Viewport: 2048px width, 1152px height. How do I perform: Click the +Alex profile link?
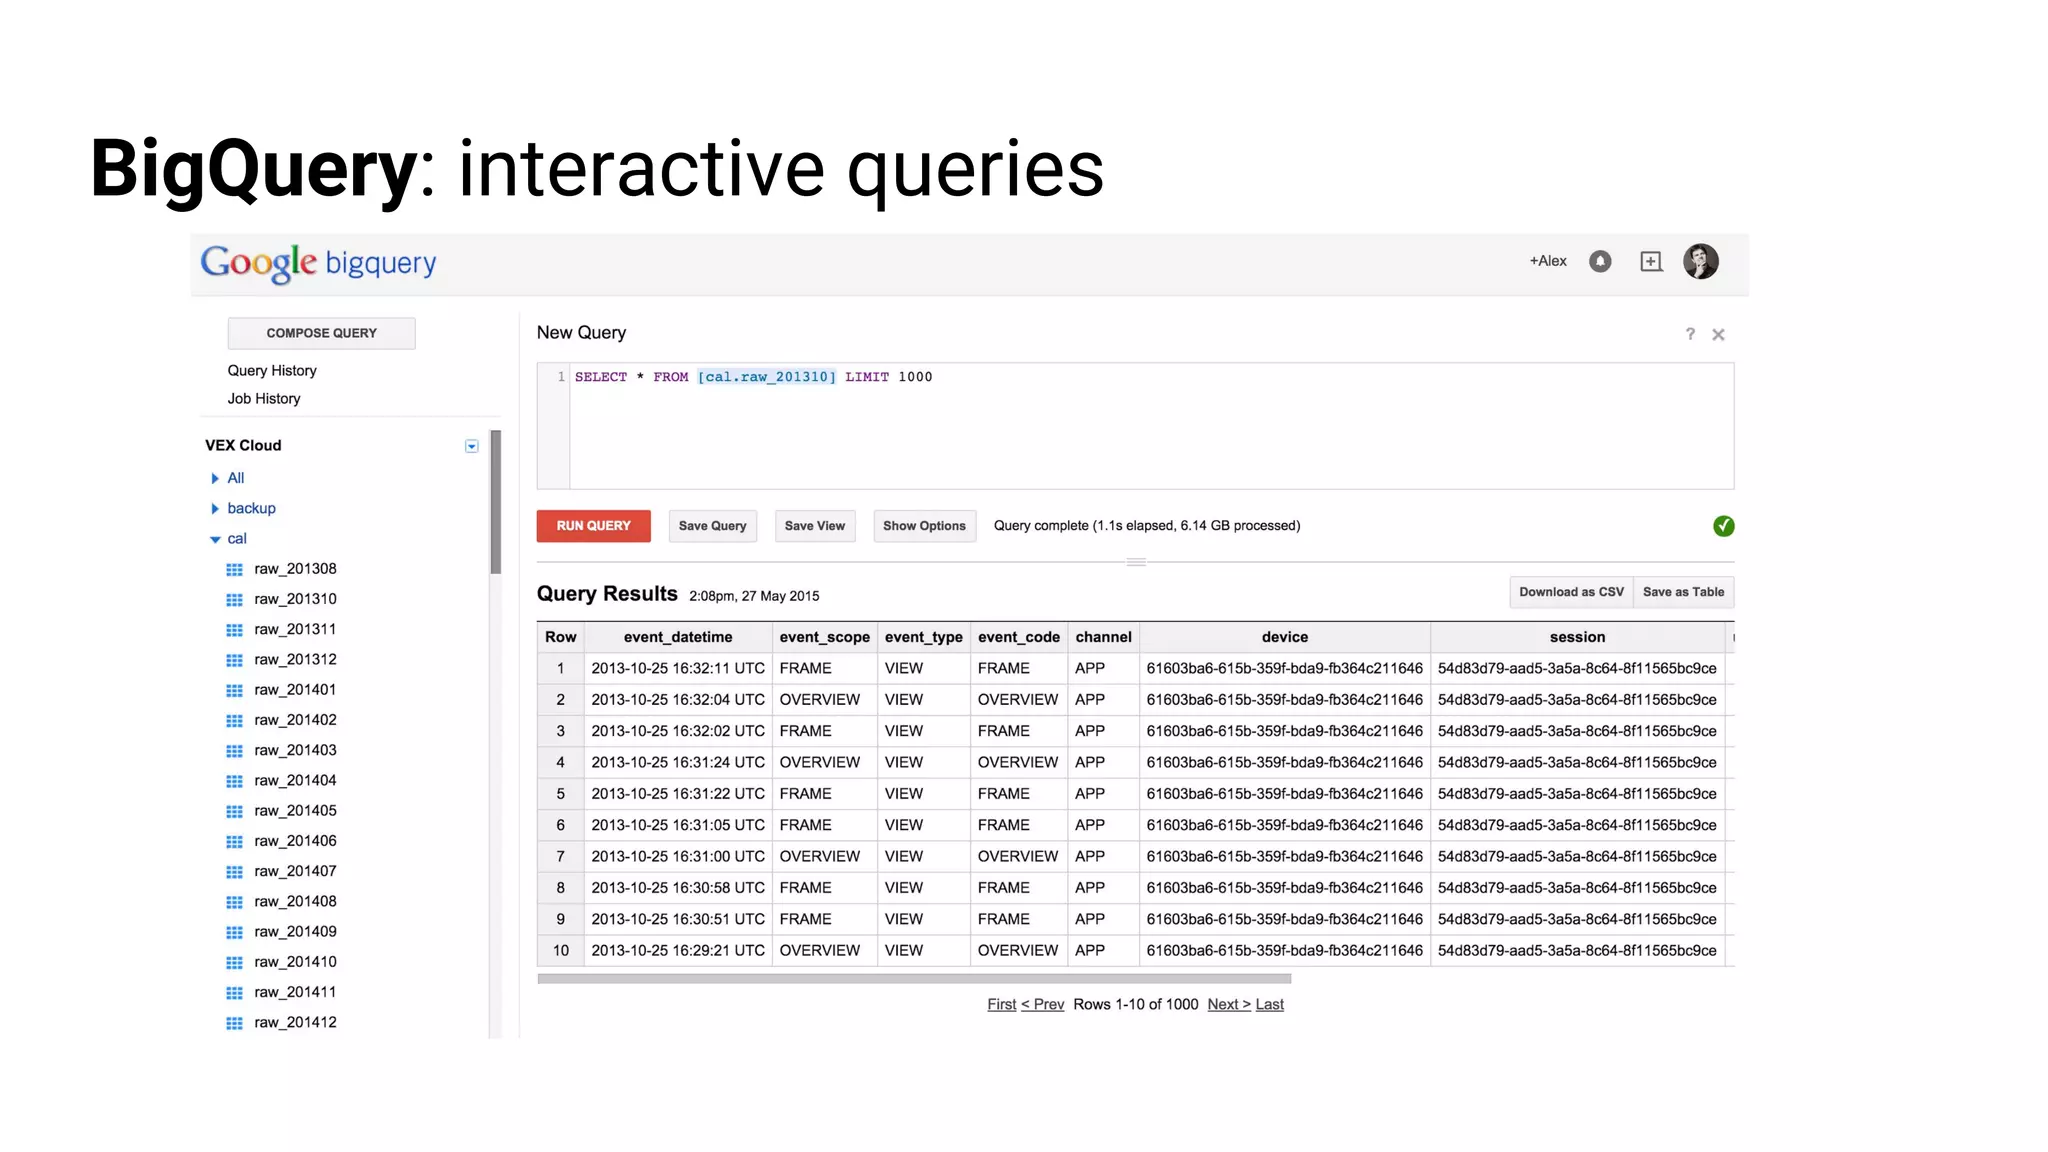click(x=1548, y=261)
